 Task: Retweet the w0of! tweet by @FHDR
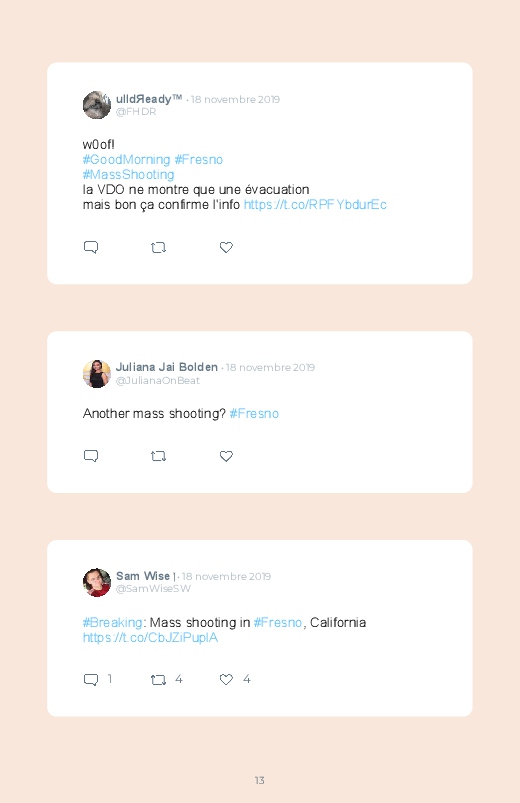(x=158, y=248)
